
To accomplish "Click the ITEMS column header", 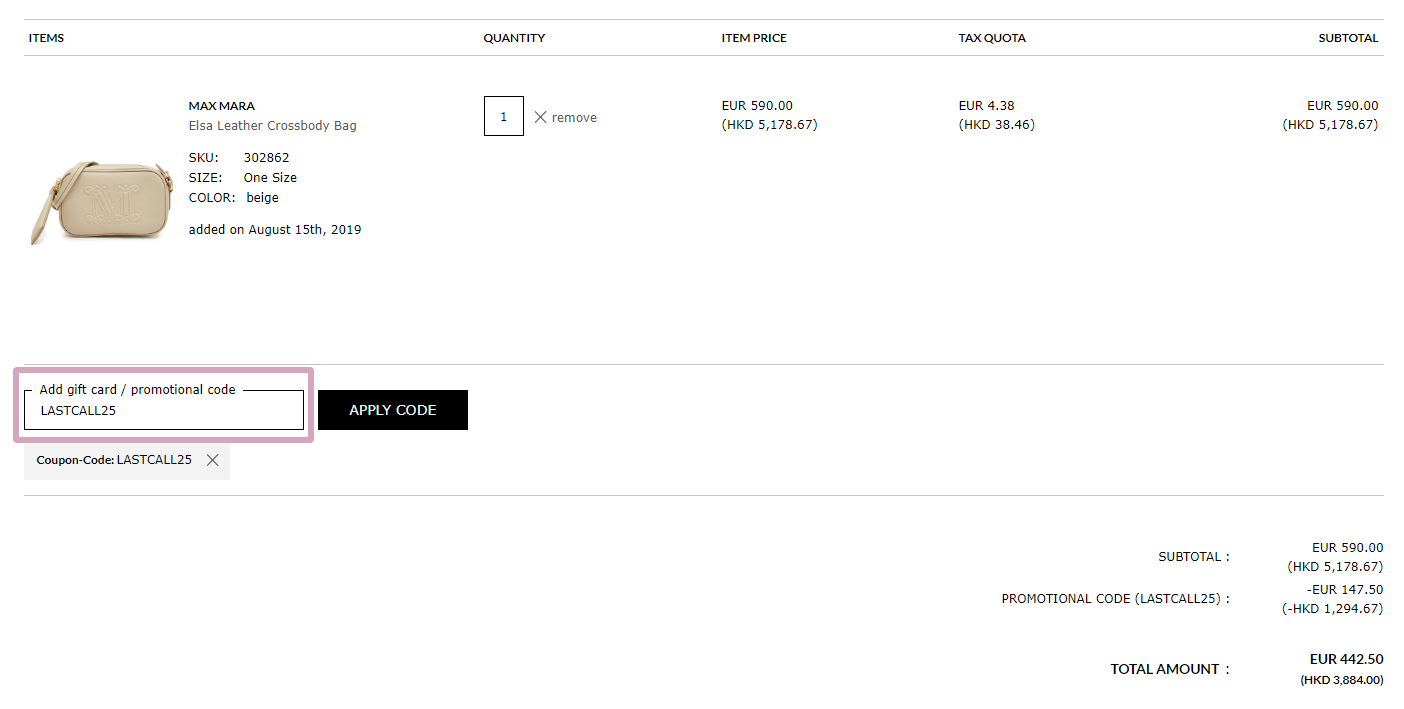I will pos(47,38).
